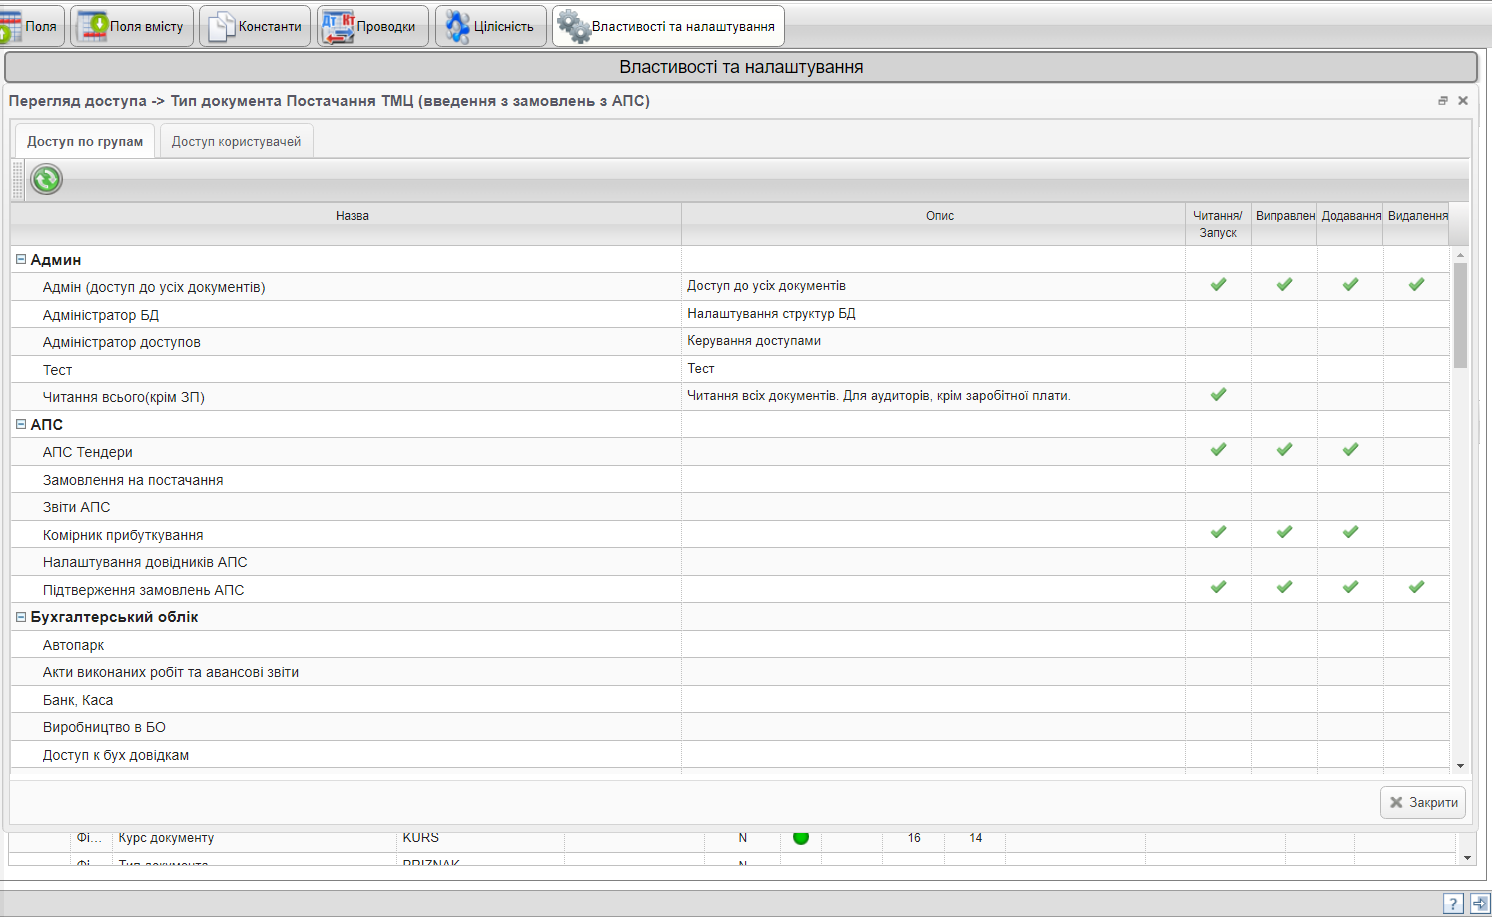Screen dimensions: 1492x917
Task: Toggle edit checkmark for Підтверження замовлень АПС
Action: pos(1284,588)
